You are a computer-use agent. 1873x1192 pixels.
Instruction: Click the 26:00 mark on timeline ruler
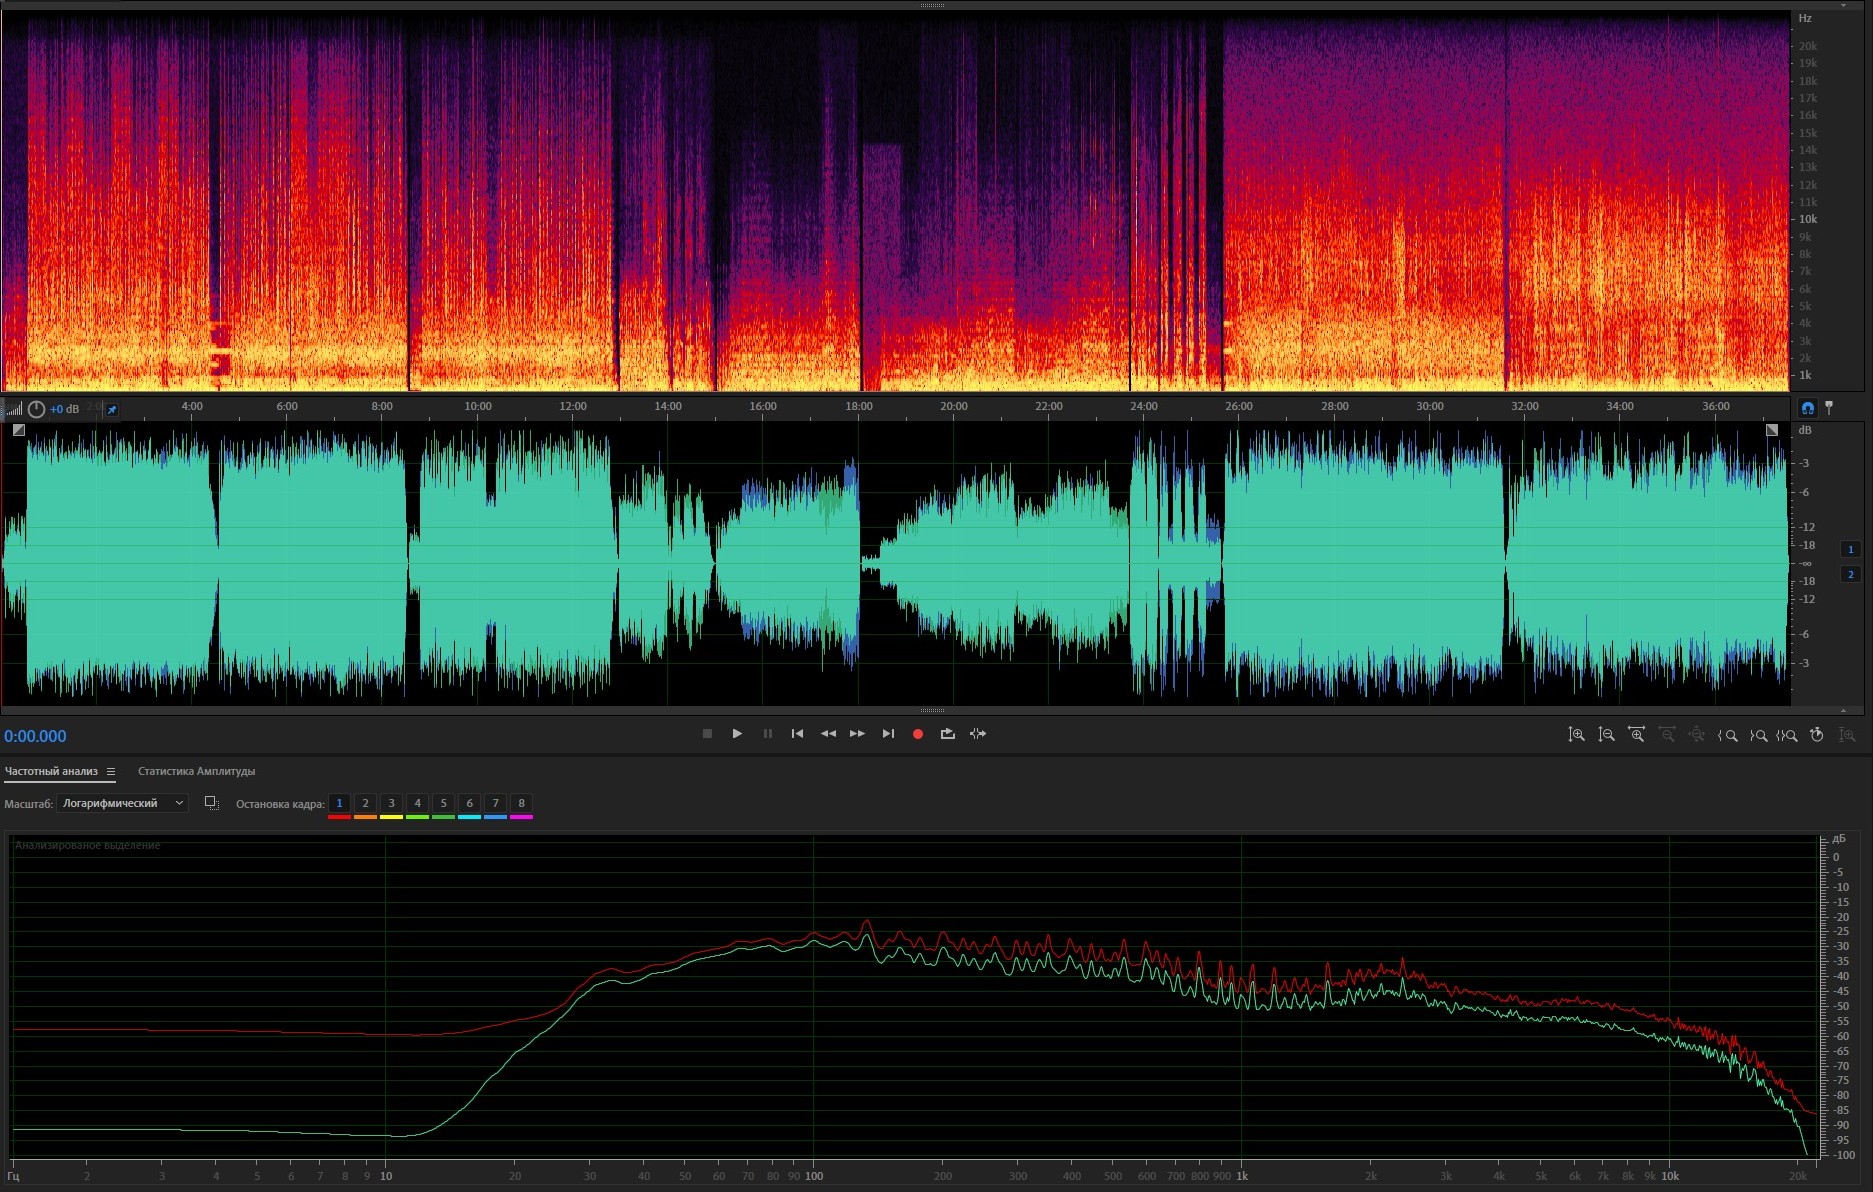[x=1239, y=406]
